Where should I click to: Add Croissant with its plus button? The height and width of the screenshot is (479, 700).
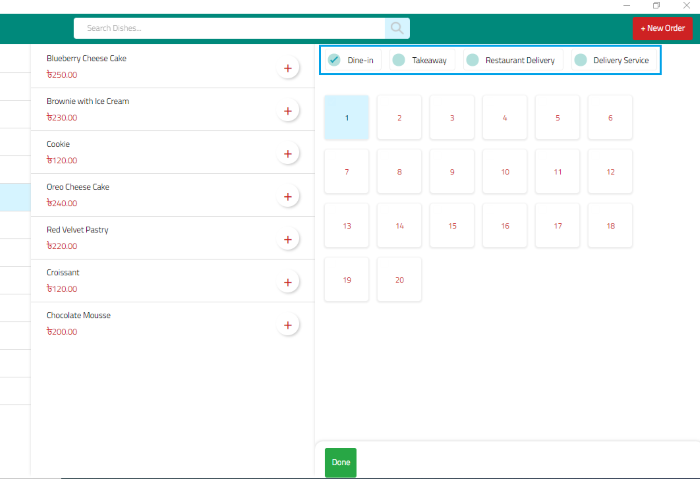pos(288,283)
